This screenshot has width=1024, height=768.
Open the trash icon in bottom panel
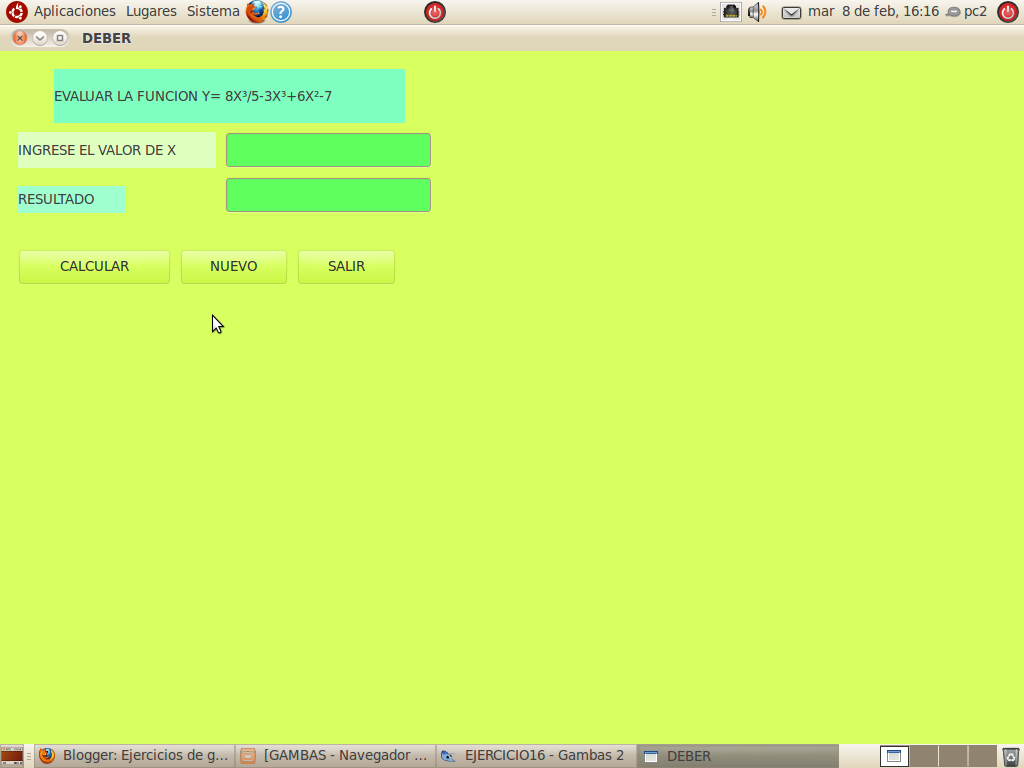1010,756
